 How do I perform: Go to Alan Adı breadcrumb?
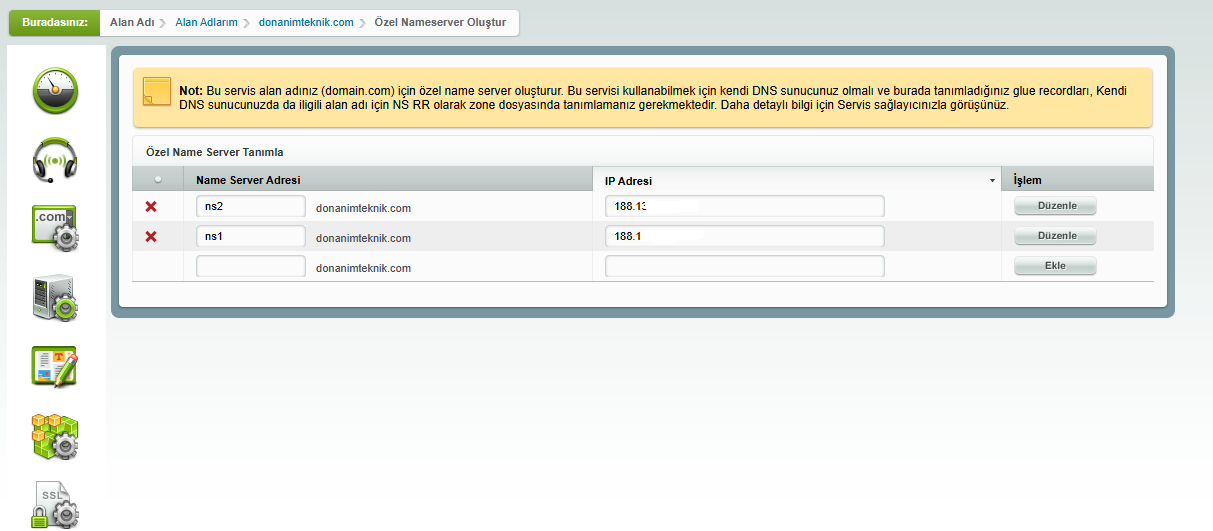coord(131,22)
